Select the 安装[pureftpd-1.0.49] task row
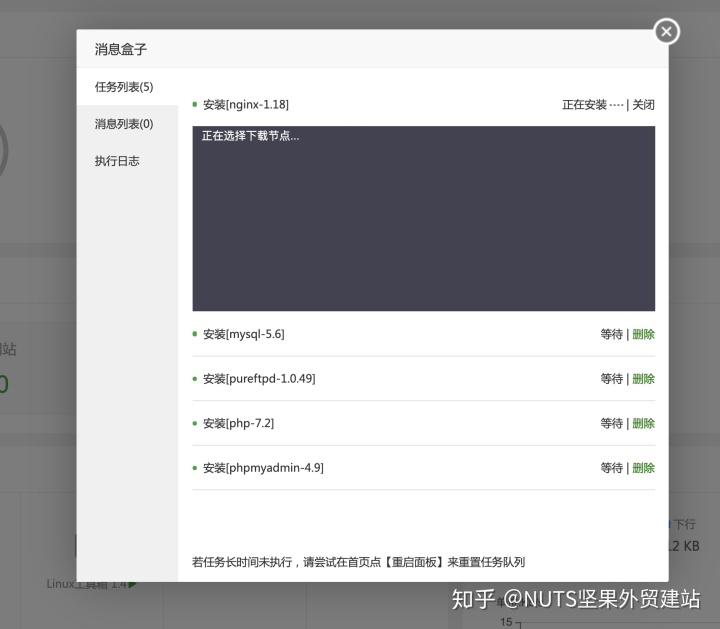This screenshot has height=629, width=720. coord(423,379)
